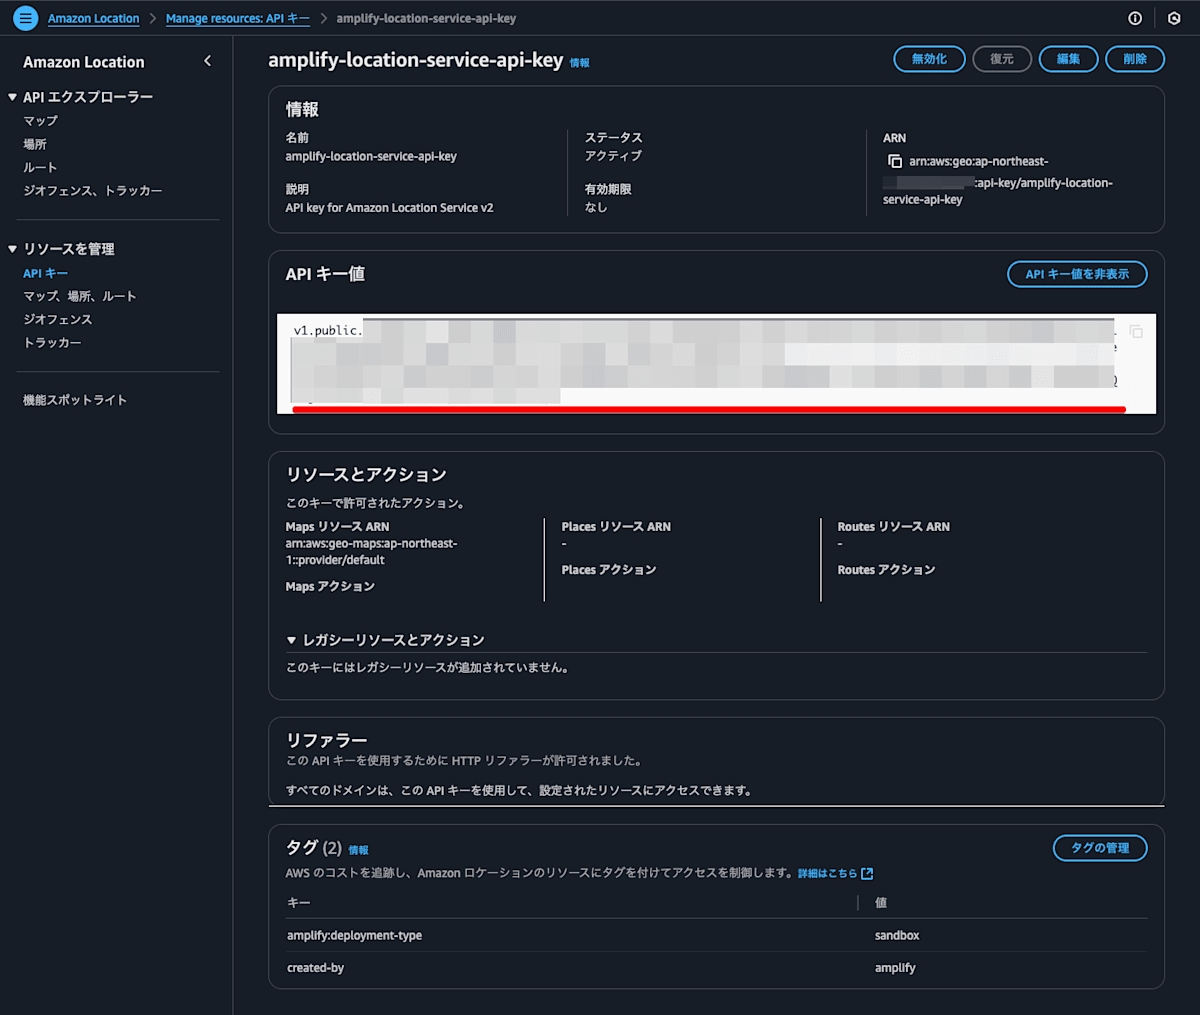
Task: Click the Amazon Location sidebar title
Action: [x=84, y=62]
